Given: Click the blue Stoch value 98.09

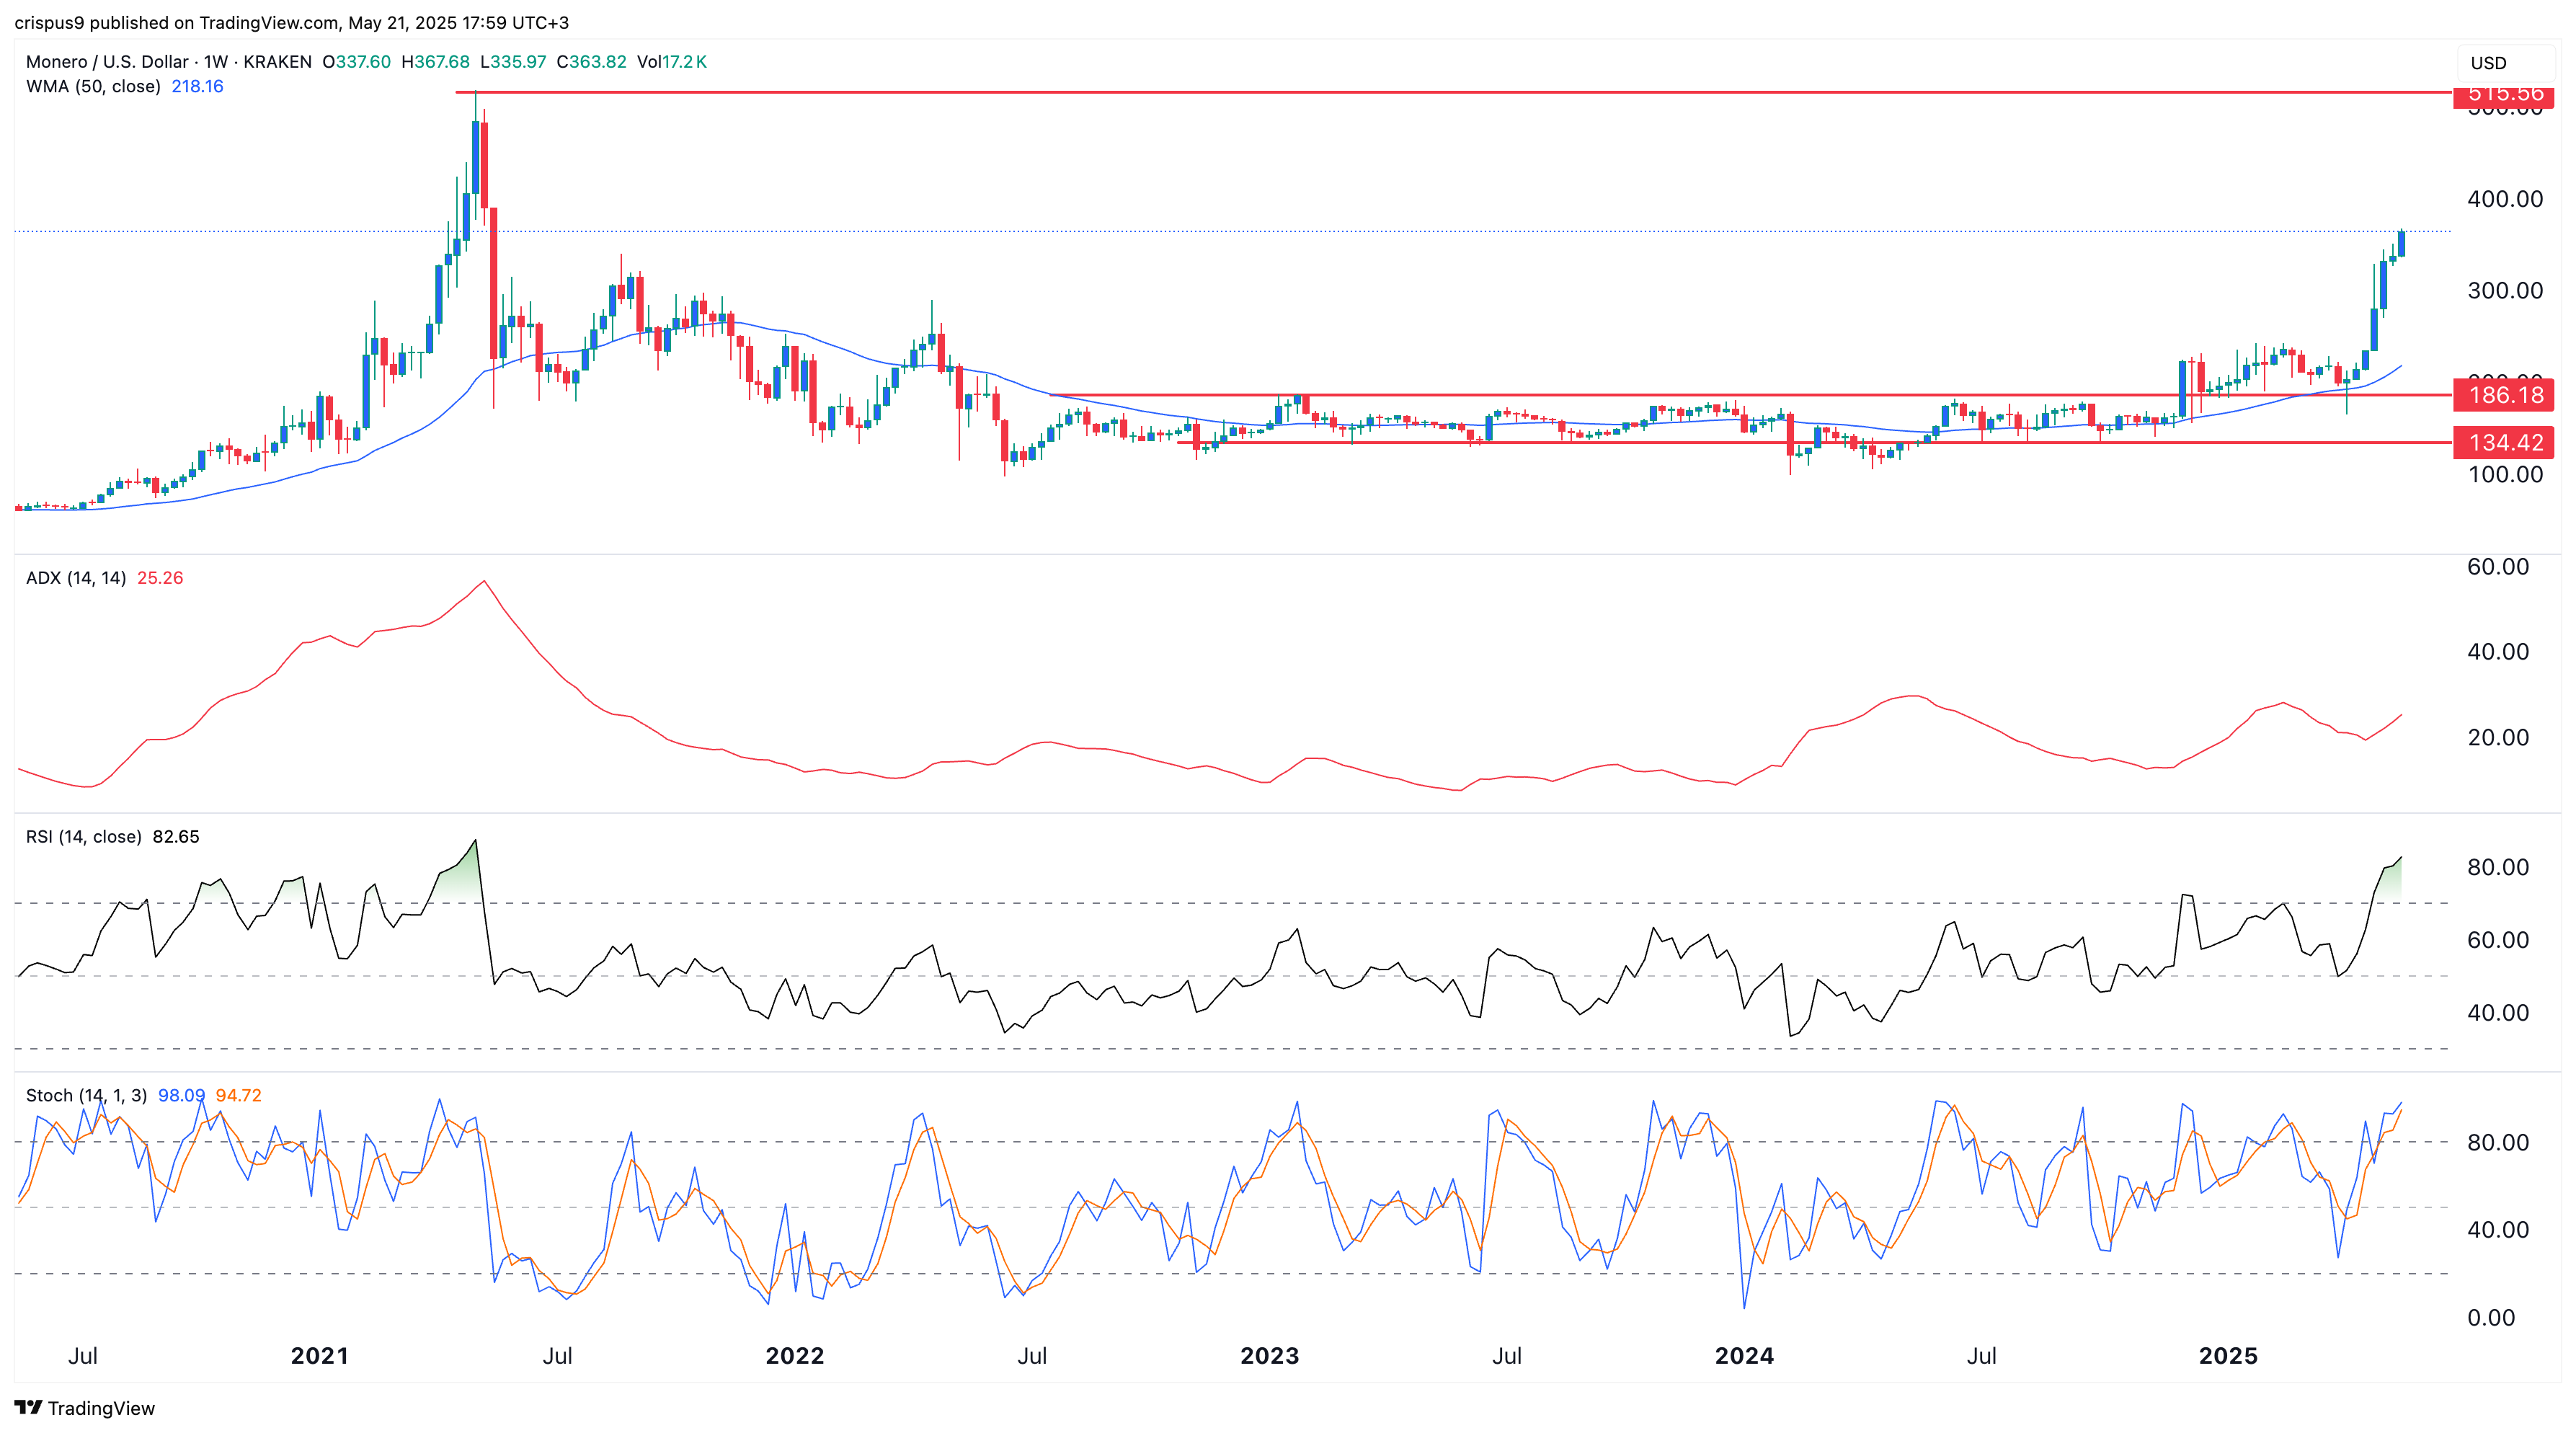Looking at the screenshot, I should tap(181, 1096).
